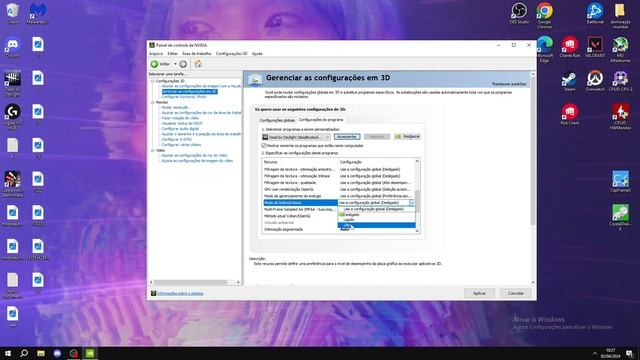Toggle 'Mostrar somente os programas' checkbox
This screenshot has height=360, width=640.
[x=264, y=145]
